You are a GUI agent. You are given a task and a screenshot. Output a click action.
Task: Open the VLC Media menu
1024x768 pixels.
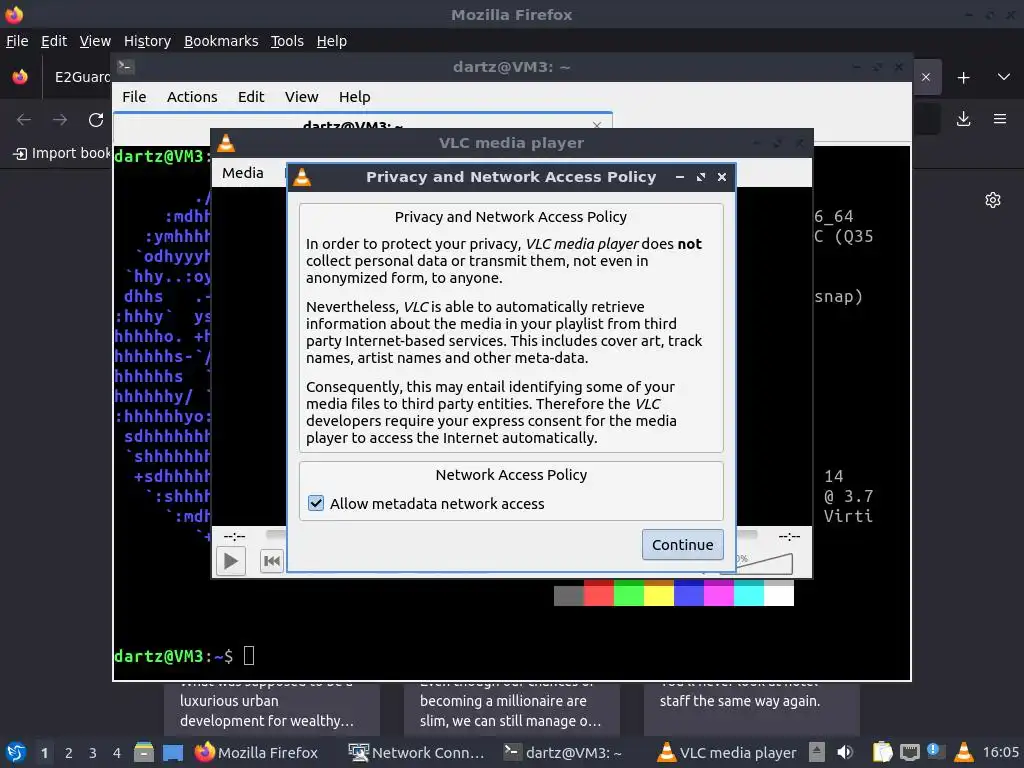pos(242,173)
